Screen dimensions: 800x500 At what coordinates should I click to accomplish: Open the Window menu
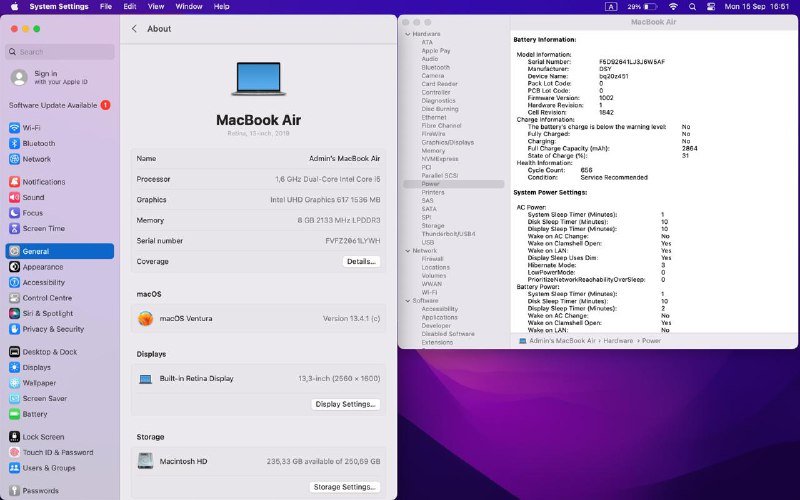coord(189,7)
